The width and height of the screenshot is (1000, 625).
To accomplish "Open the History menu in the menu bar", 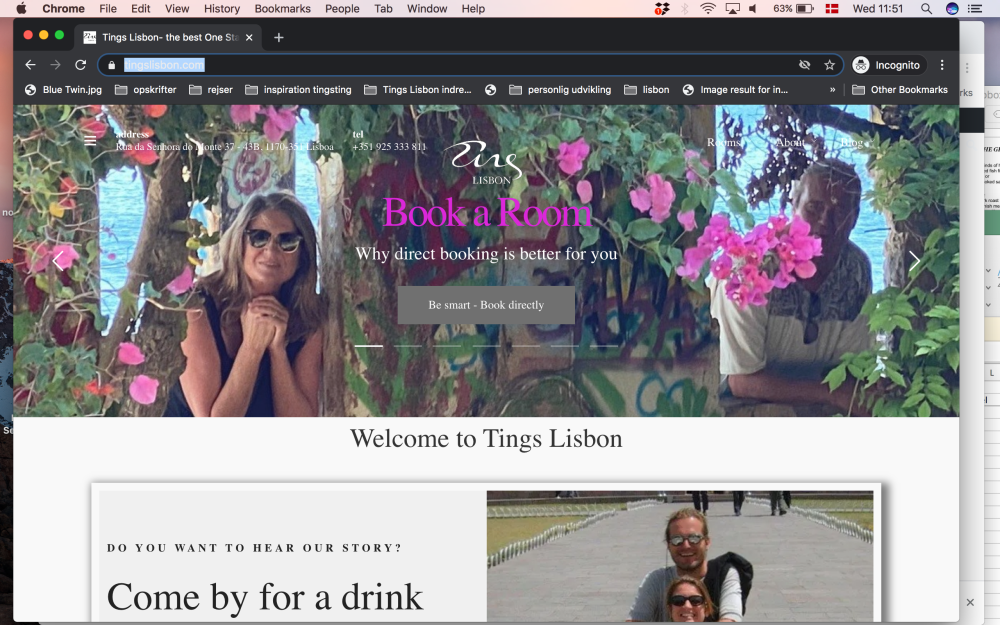I will [x=221, y=9].
